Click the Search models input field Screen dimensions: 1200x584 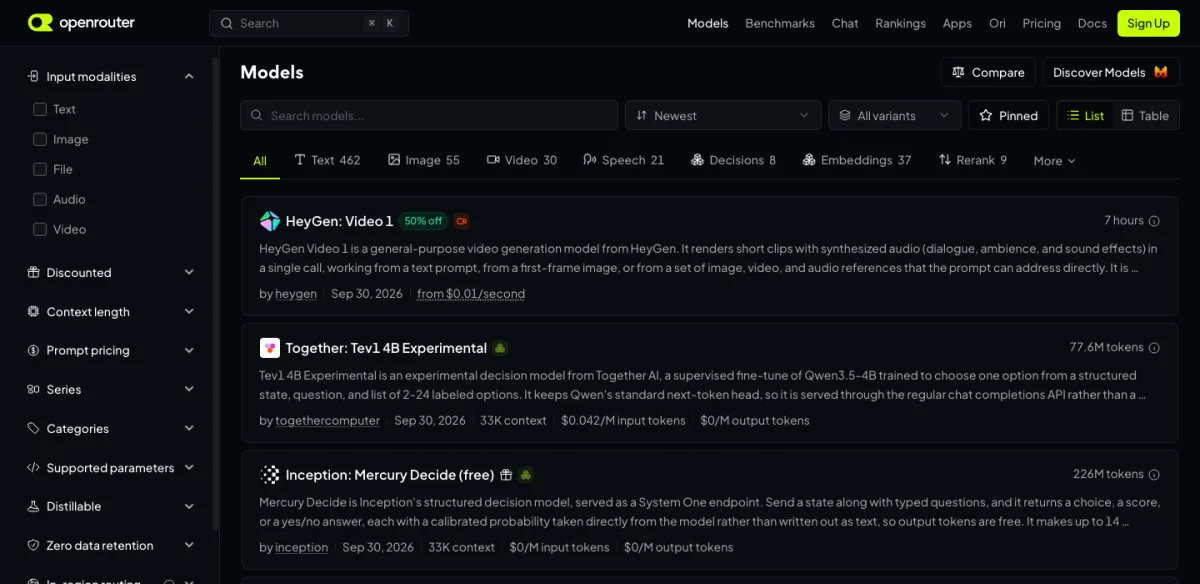(x=429, y=116)
